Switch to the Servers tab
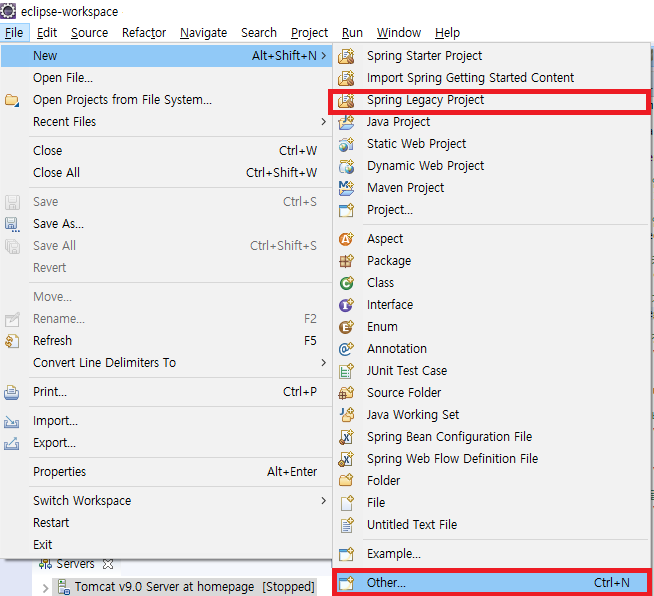Image resolution: width=654 pixels, height=596 pixels. (75, 564)
